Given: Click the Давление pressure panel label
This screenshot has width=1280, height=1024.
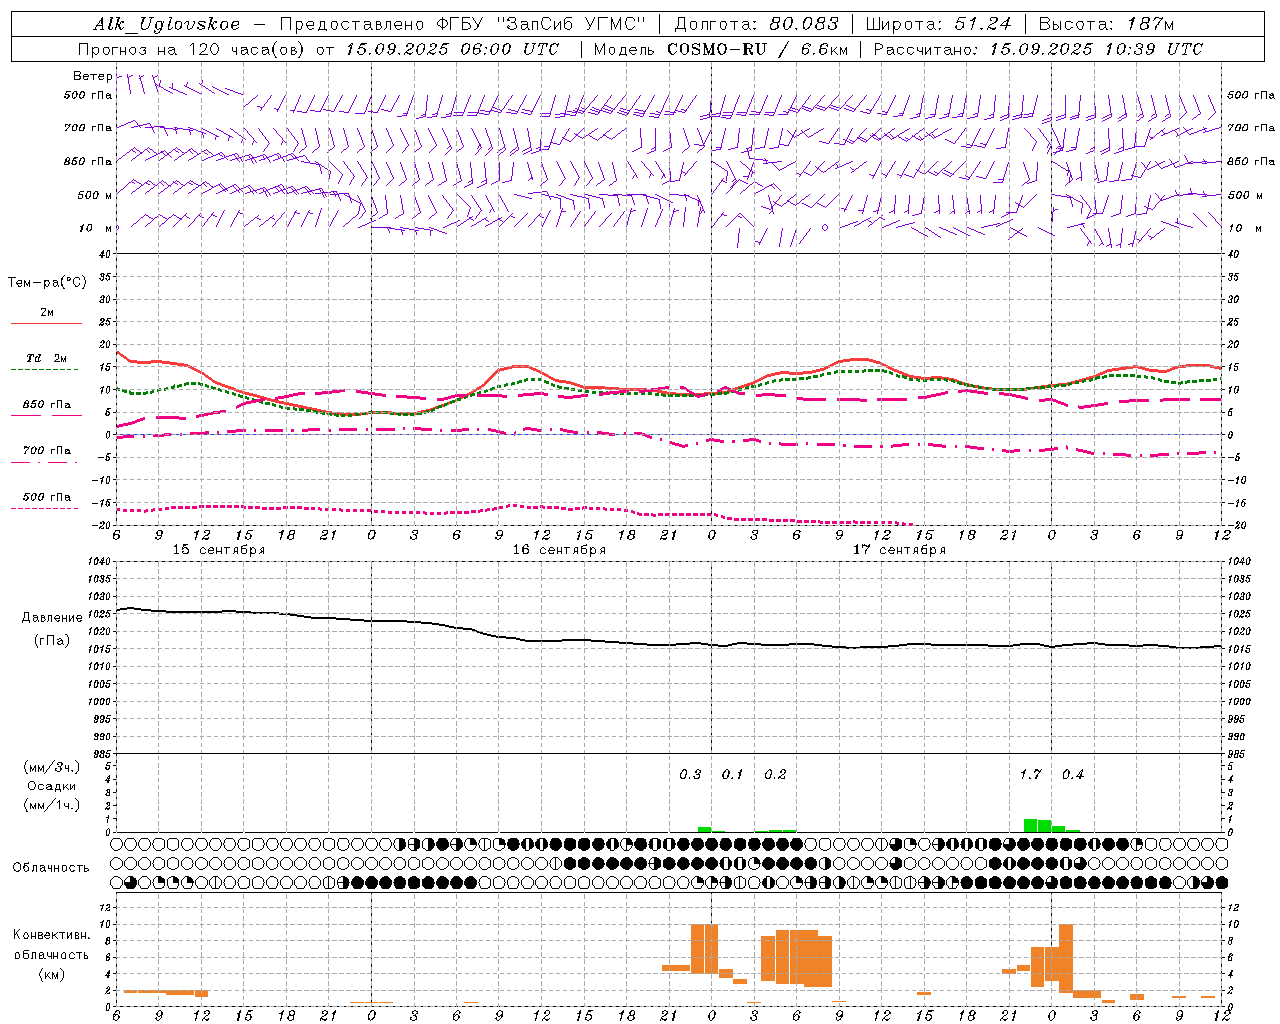Looking at the screenshot, I should [x=51, y=618].
